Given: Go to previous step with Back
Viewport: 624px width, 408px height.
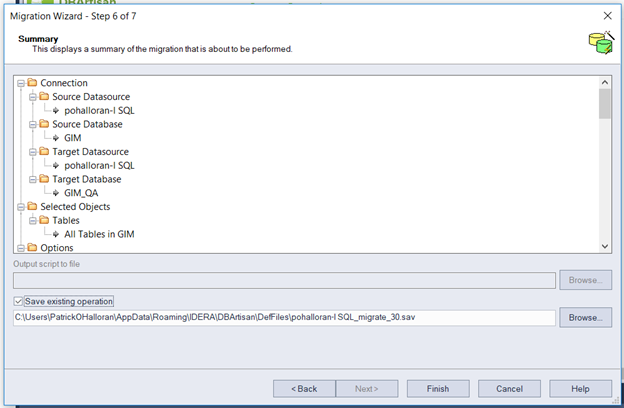Looking at the screenshot, I should point(304,388).
